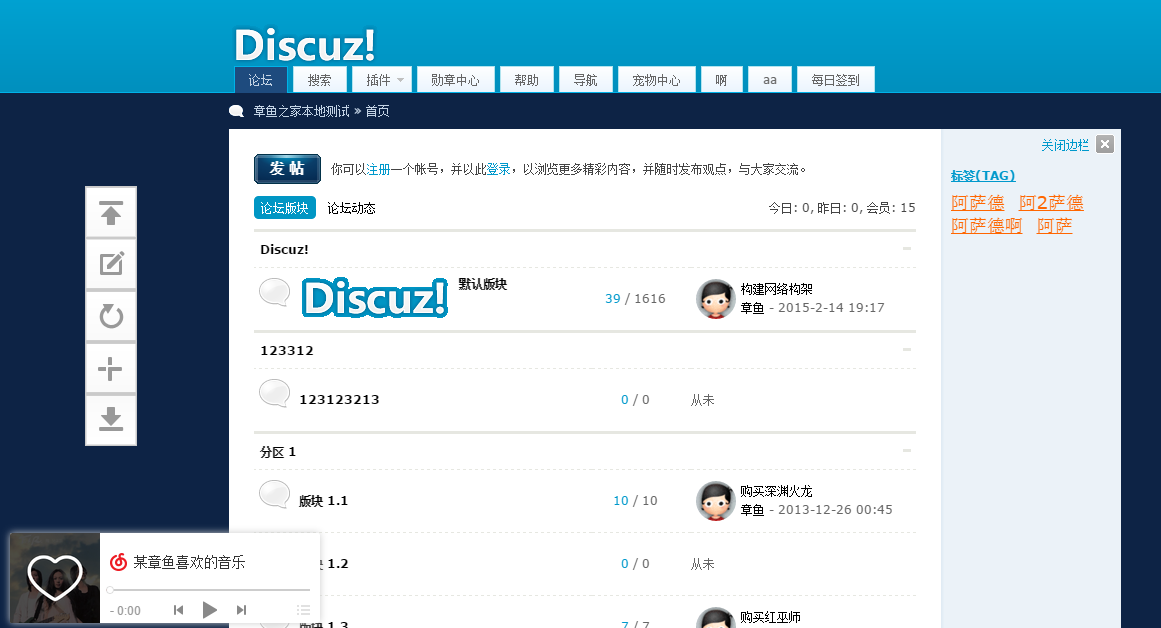
Task: Open the 搜索 navigation tab
Action: [319, 79]
